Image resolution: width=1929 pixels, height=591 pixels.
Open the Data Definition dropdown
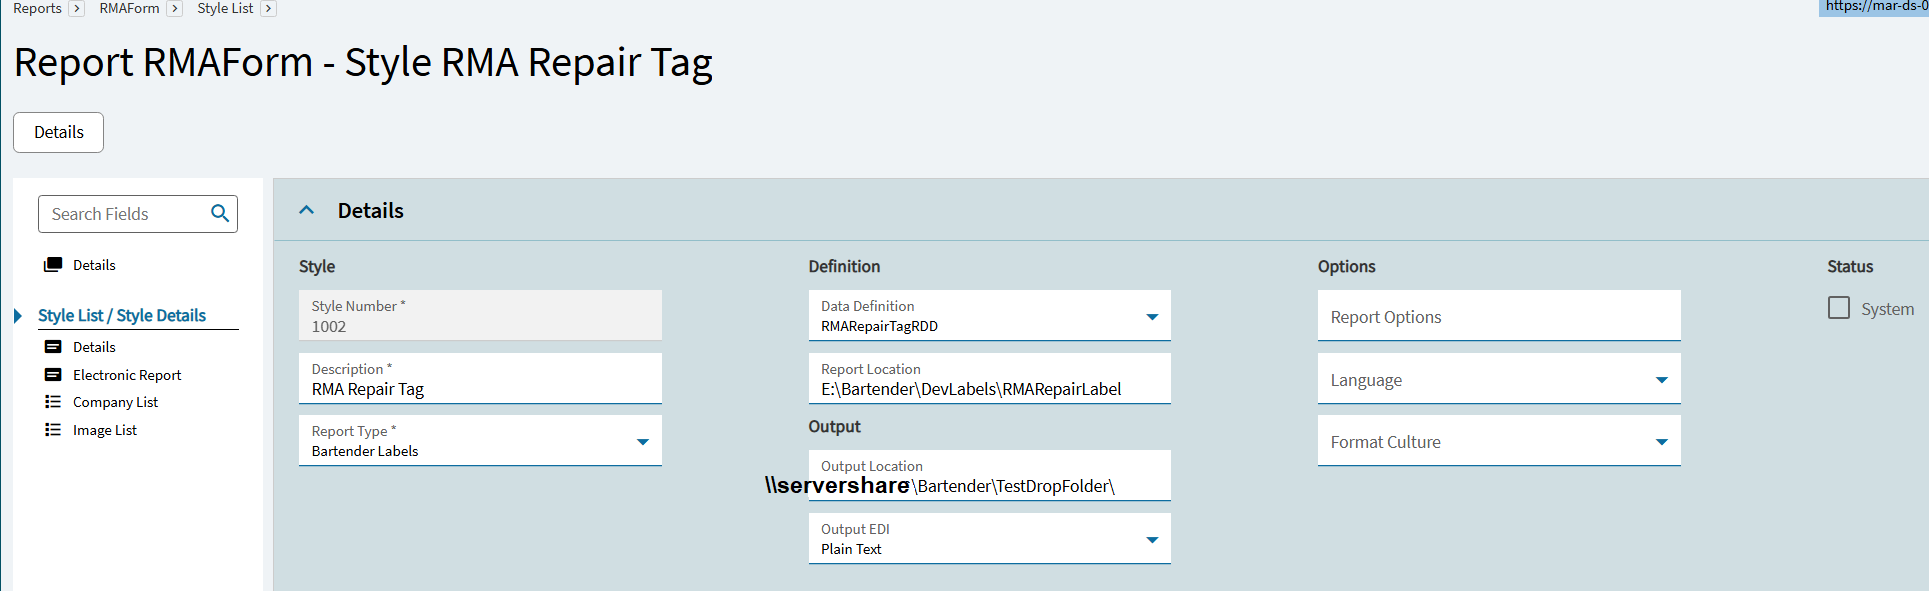(x=1152, y=317)
